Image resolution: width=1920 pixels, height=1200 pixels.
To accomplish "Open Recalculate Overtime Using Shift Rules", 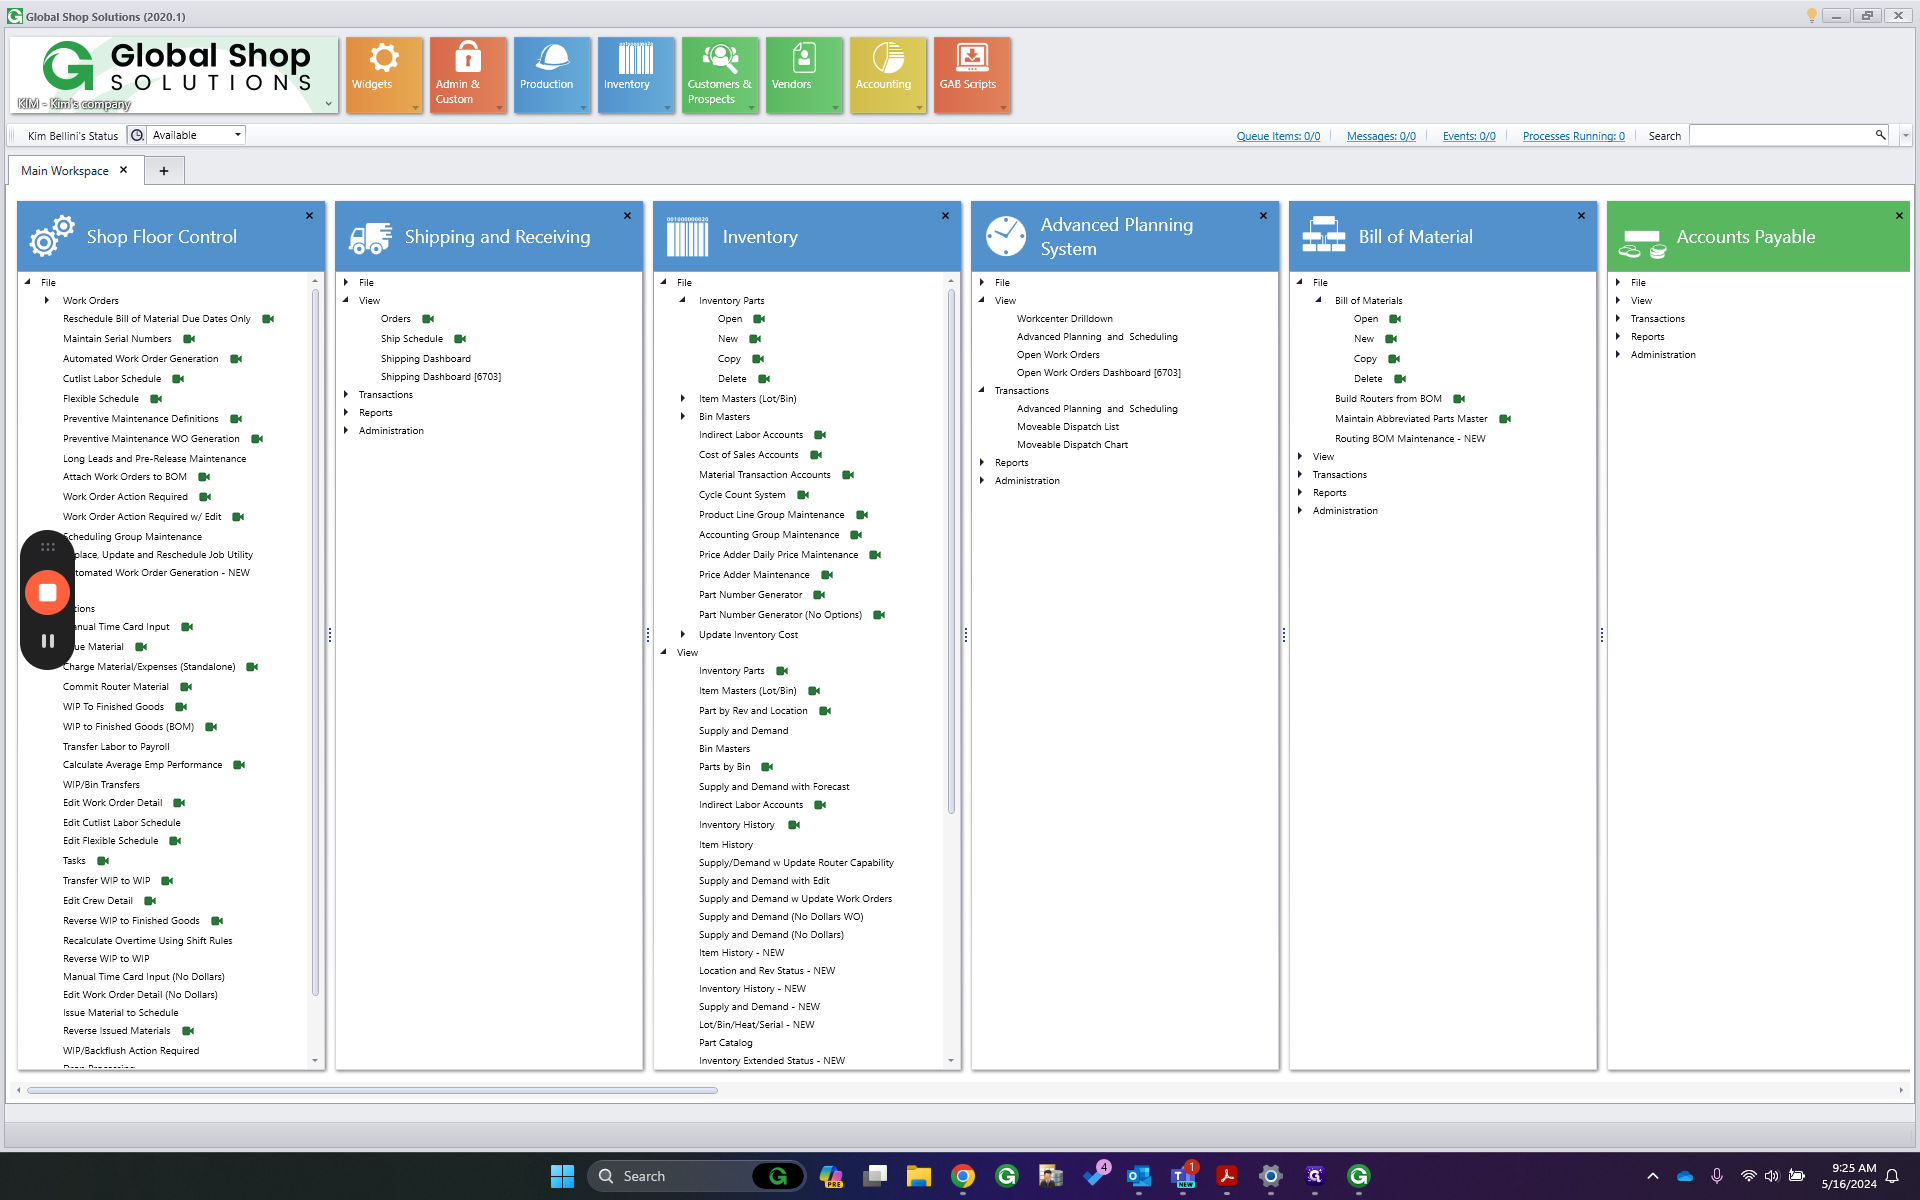I will 147,941.
